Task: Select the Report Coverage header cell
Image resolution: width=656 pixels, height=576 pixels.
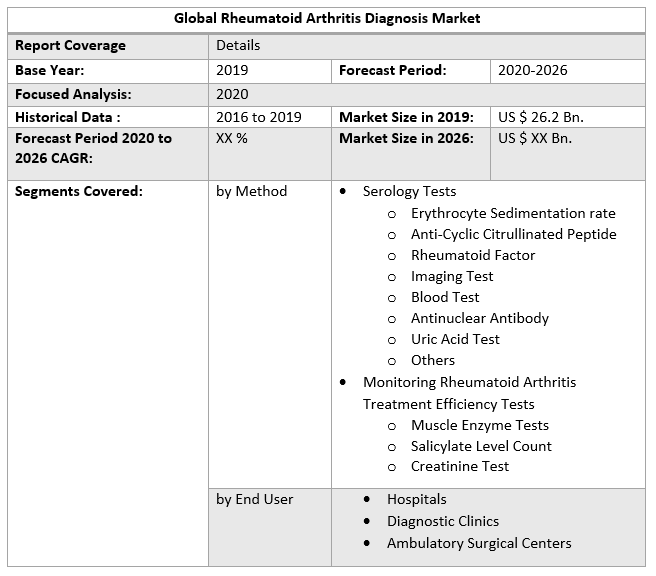Action: [x=70, y=45]
